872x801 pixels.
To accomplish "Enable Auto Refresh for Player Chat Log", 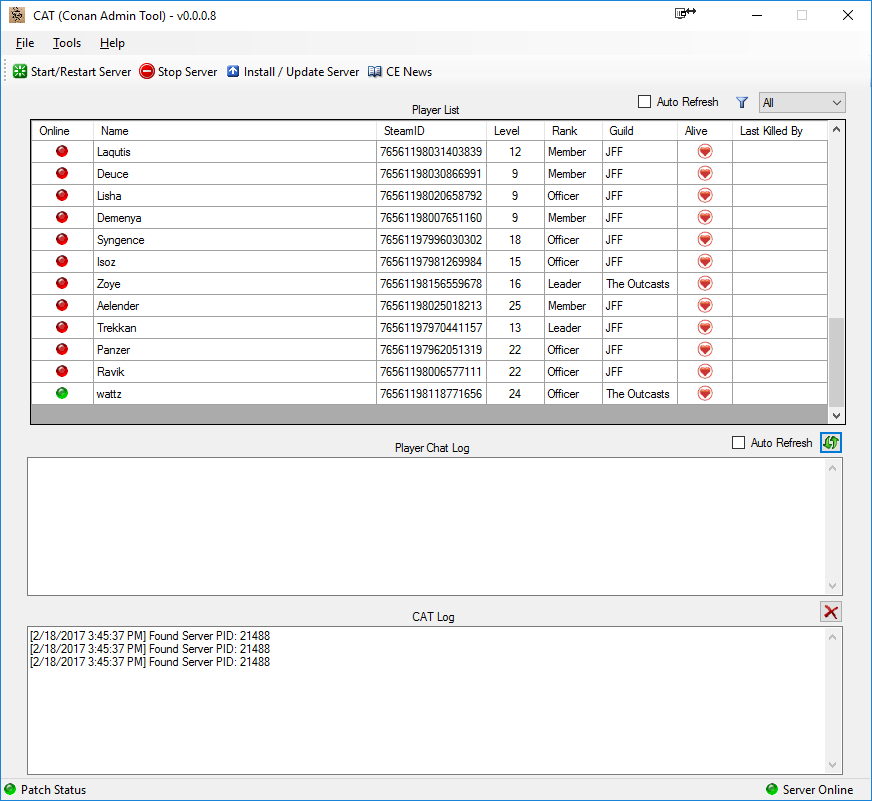I will pyautogui.click(x=739, y=443).
